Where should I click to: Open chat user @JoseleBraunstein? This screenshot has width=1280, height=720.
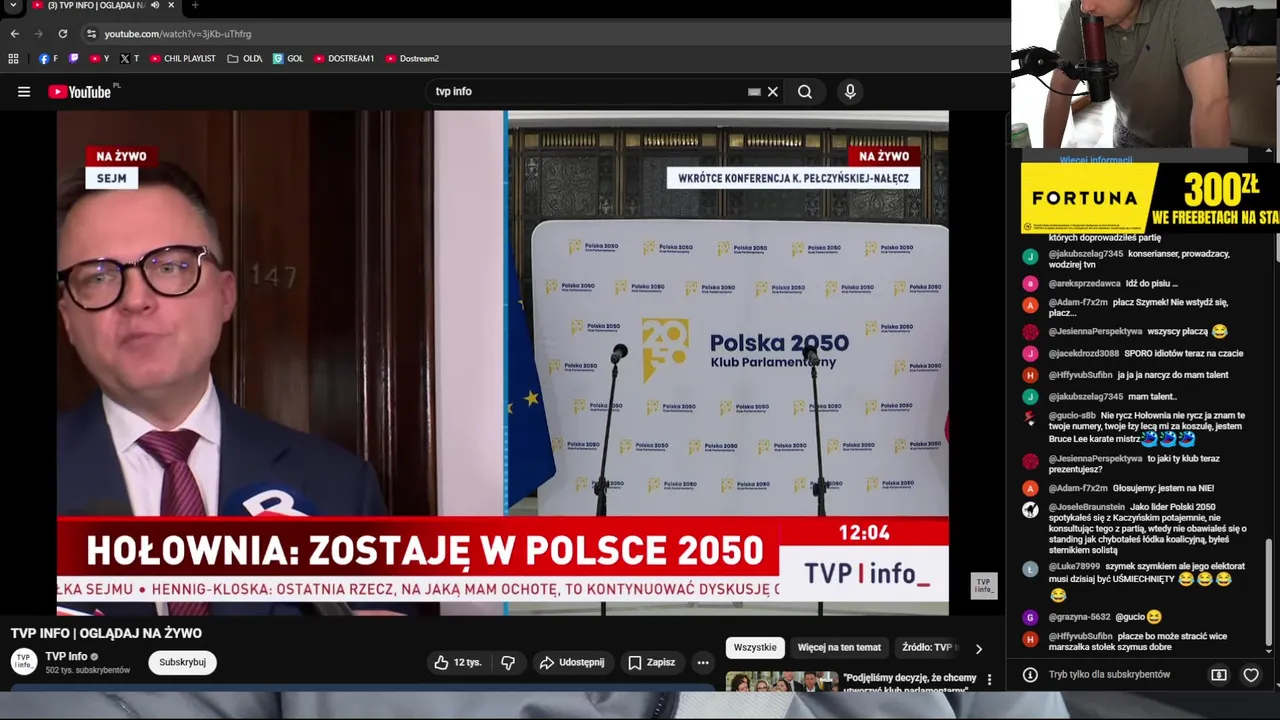click(1087, 507)
